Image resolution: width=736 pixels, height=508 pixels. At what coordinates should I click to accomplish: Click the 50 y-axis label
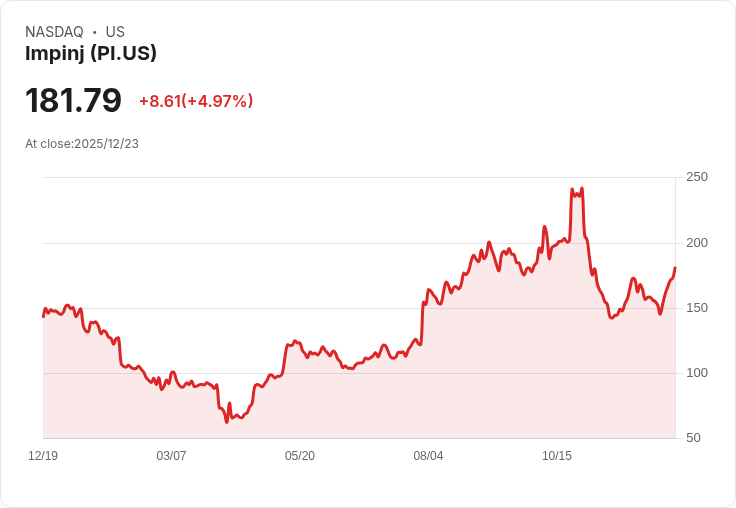[692, 438]
